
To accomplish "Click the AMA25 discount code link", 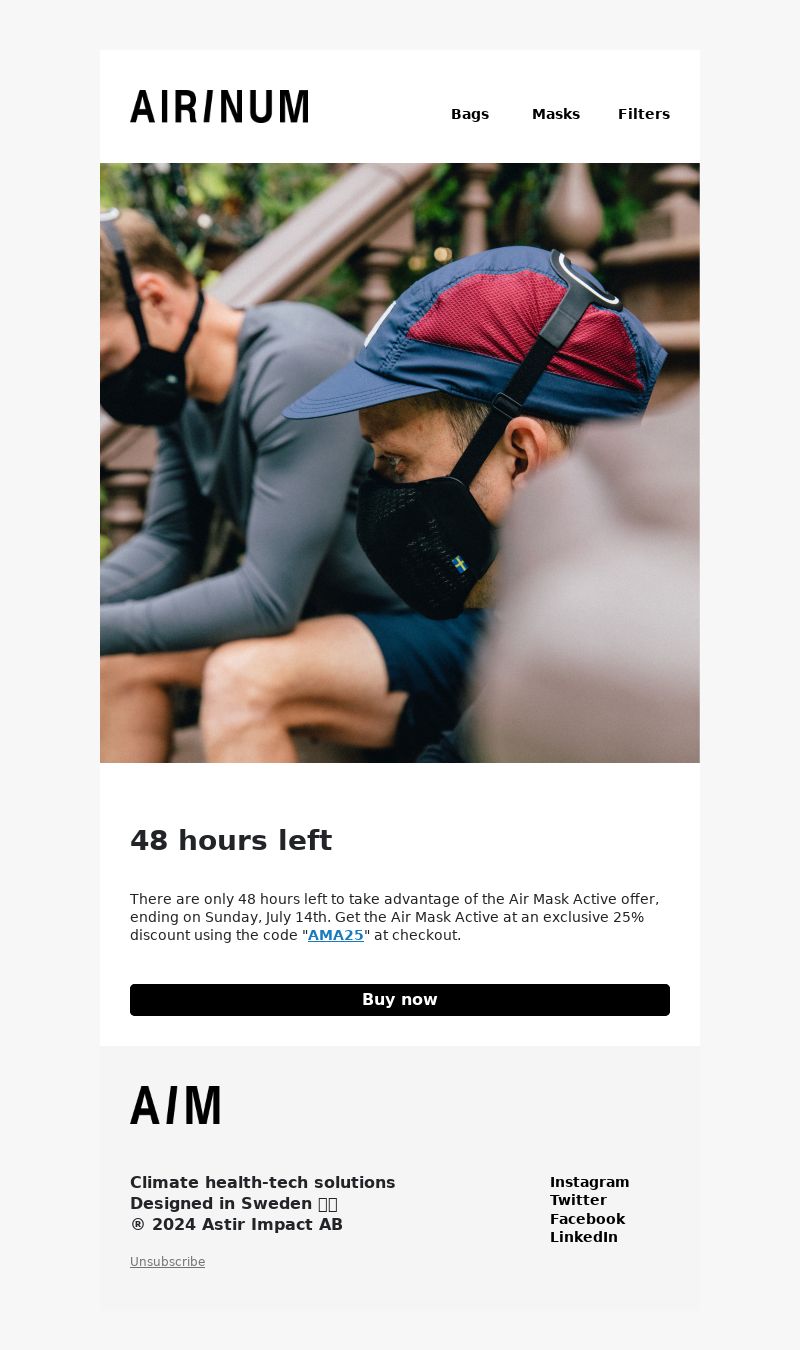I will (336, 935).
